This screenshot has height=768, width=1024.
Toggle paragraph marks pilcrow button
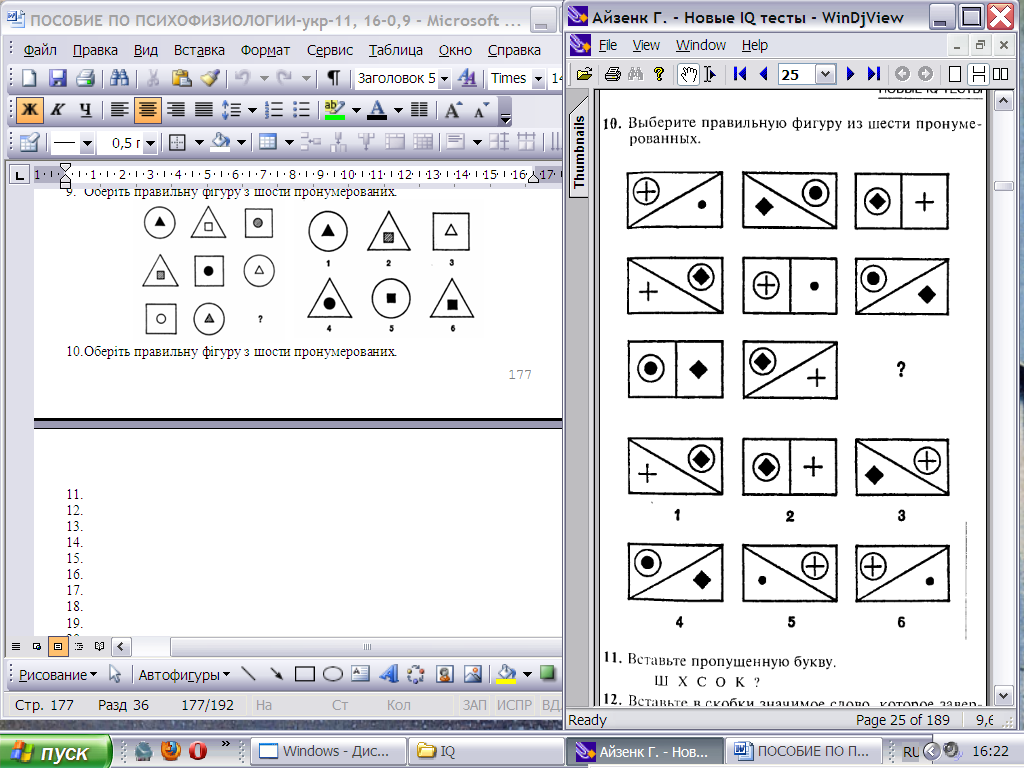point(333,78)
